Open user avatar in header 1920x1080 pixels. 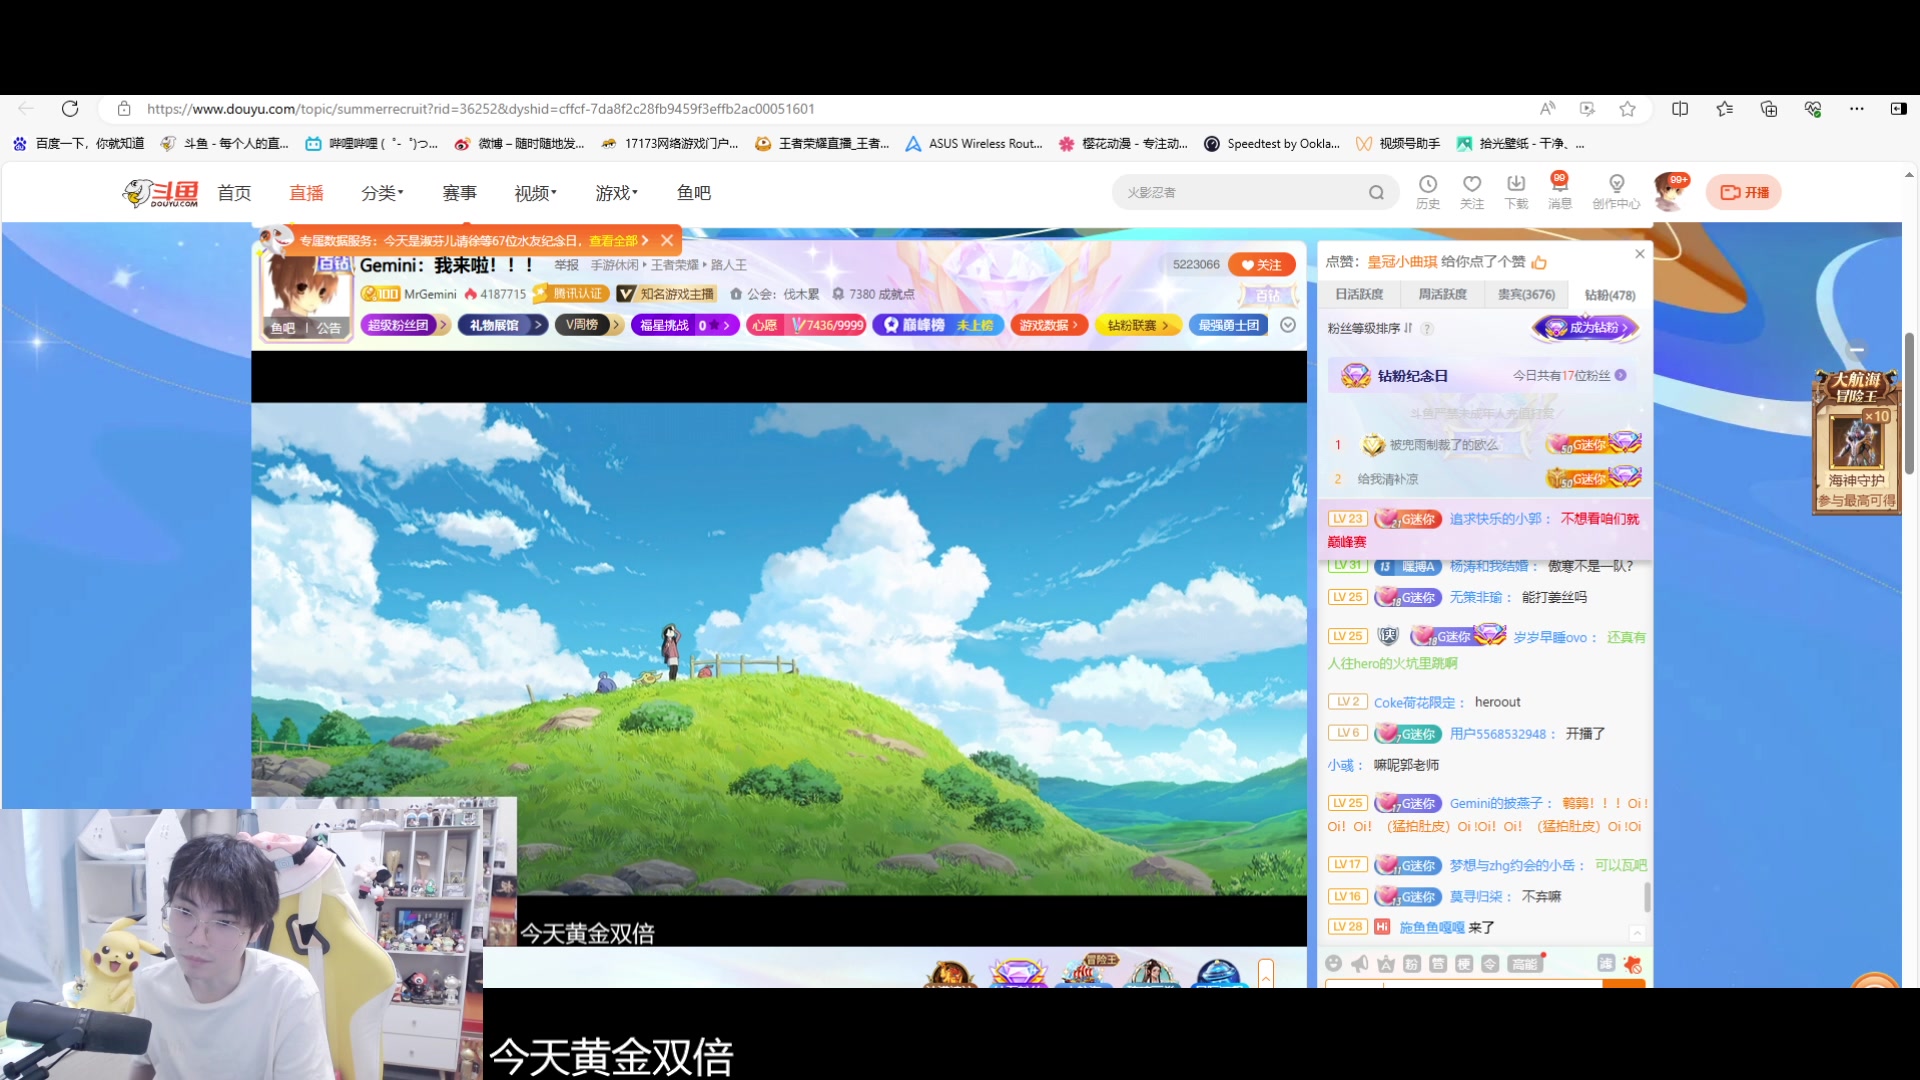coord(1670,192)
